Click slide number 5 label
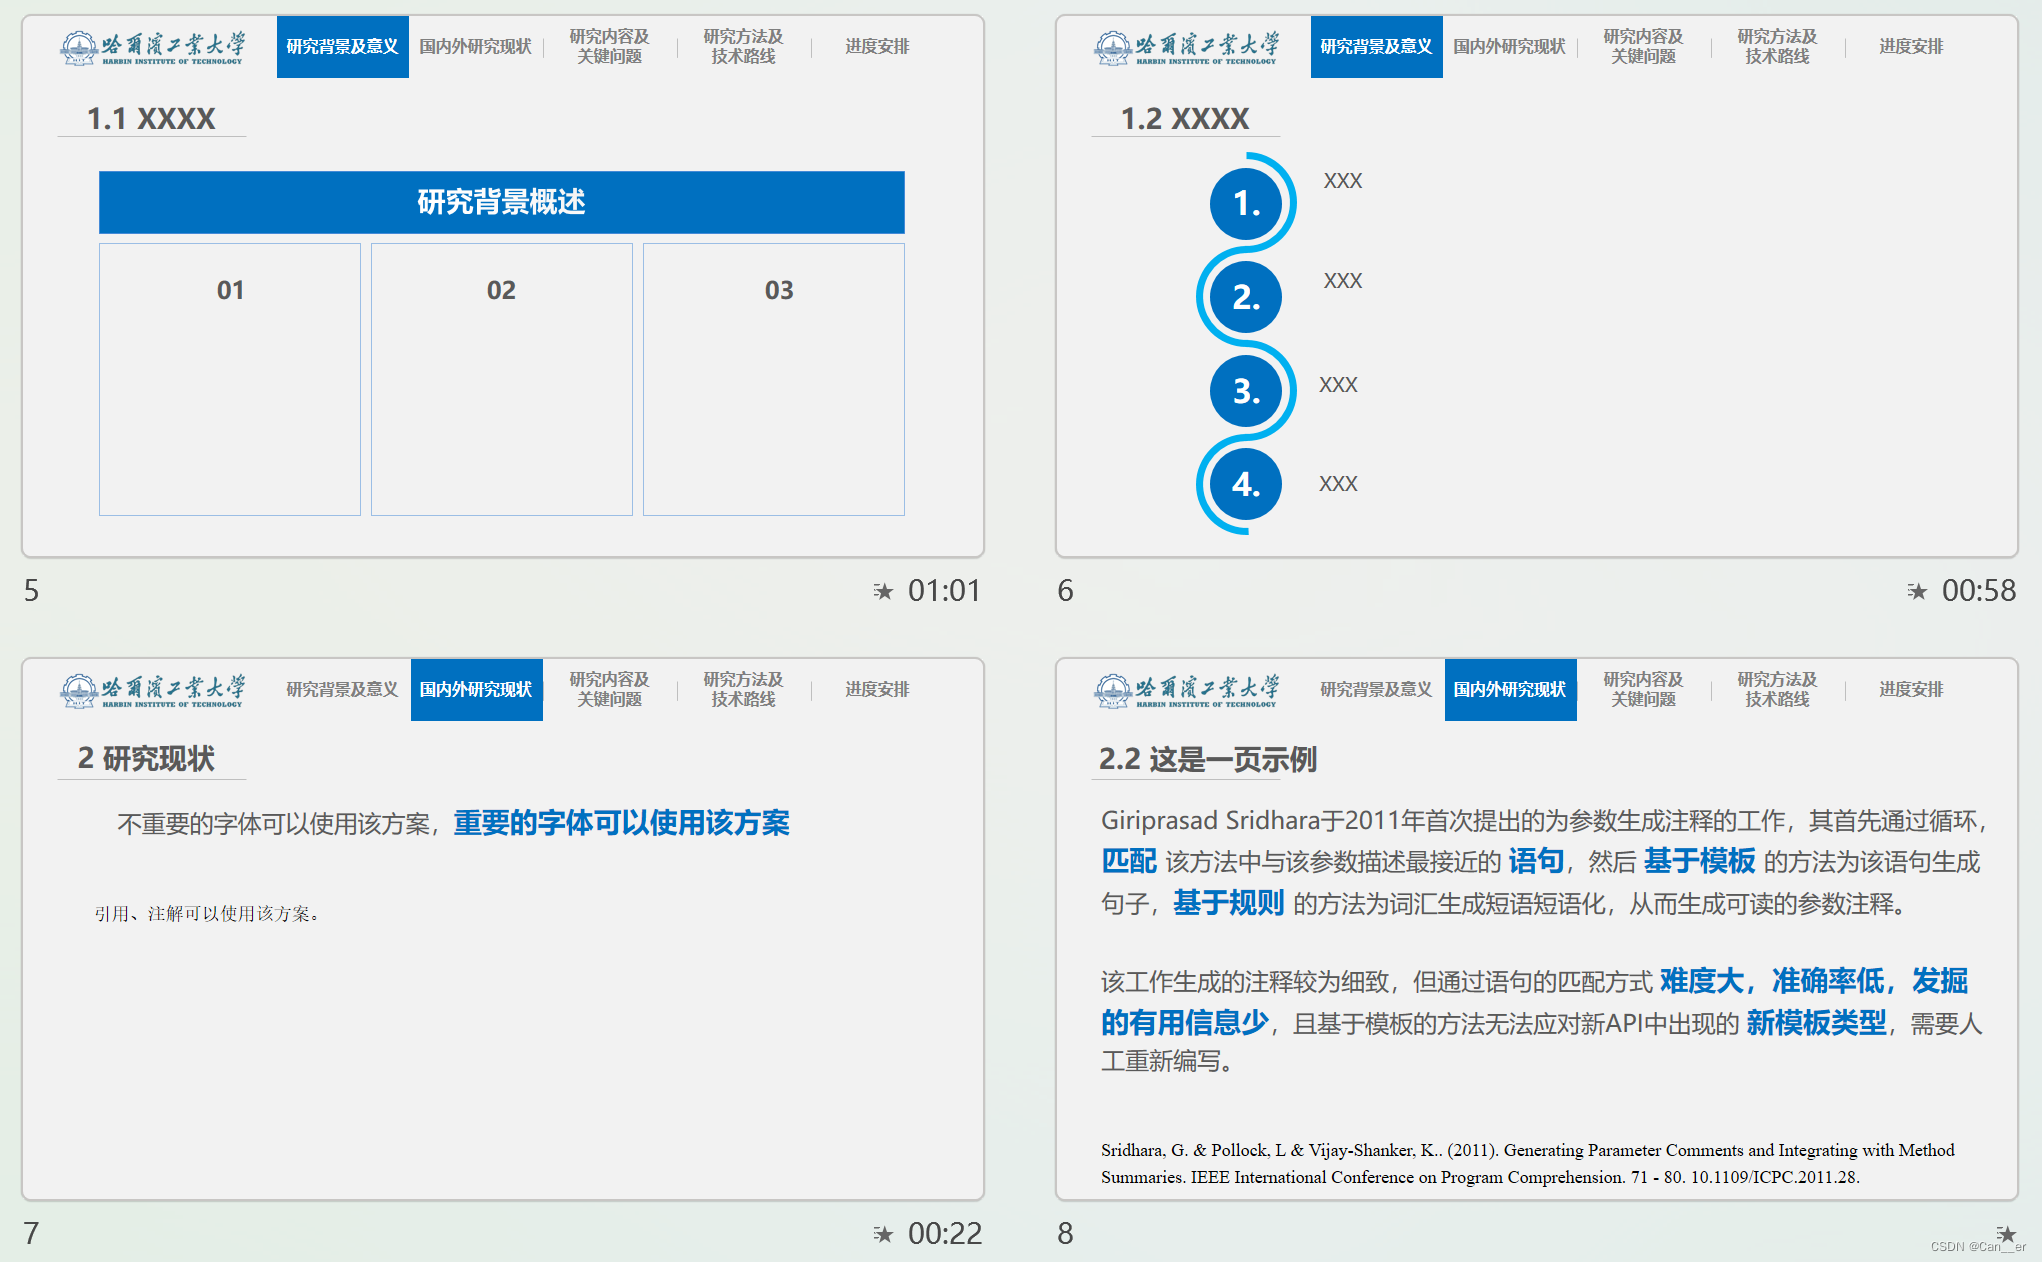Viewport: 2042px width, 1262px height. click(x=32, y=591)
